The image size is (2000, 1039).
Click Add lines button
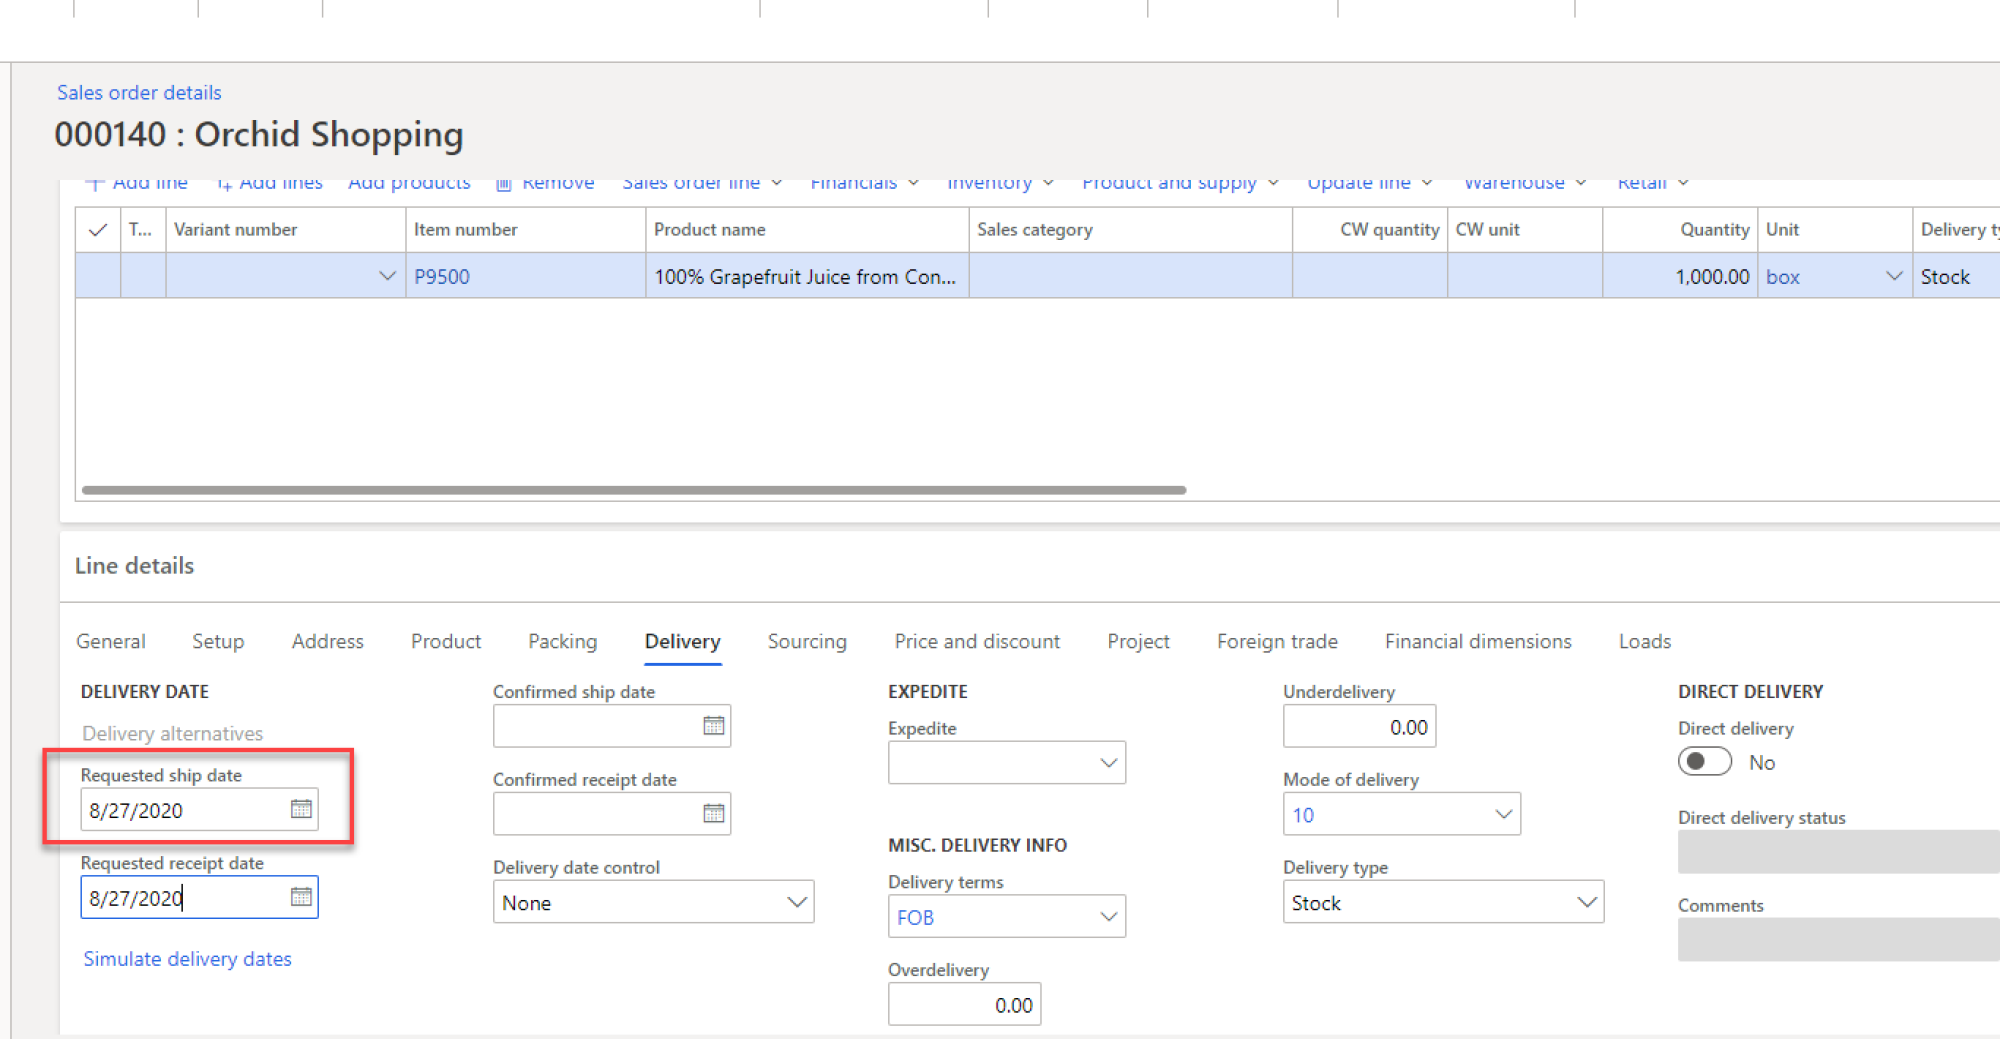click(270, 184)
